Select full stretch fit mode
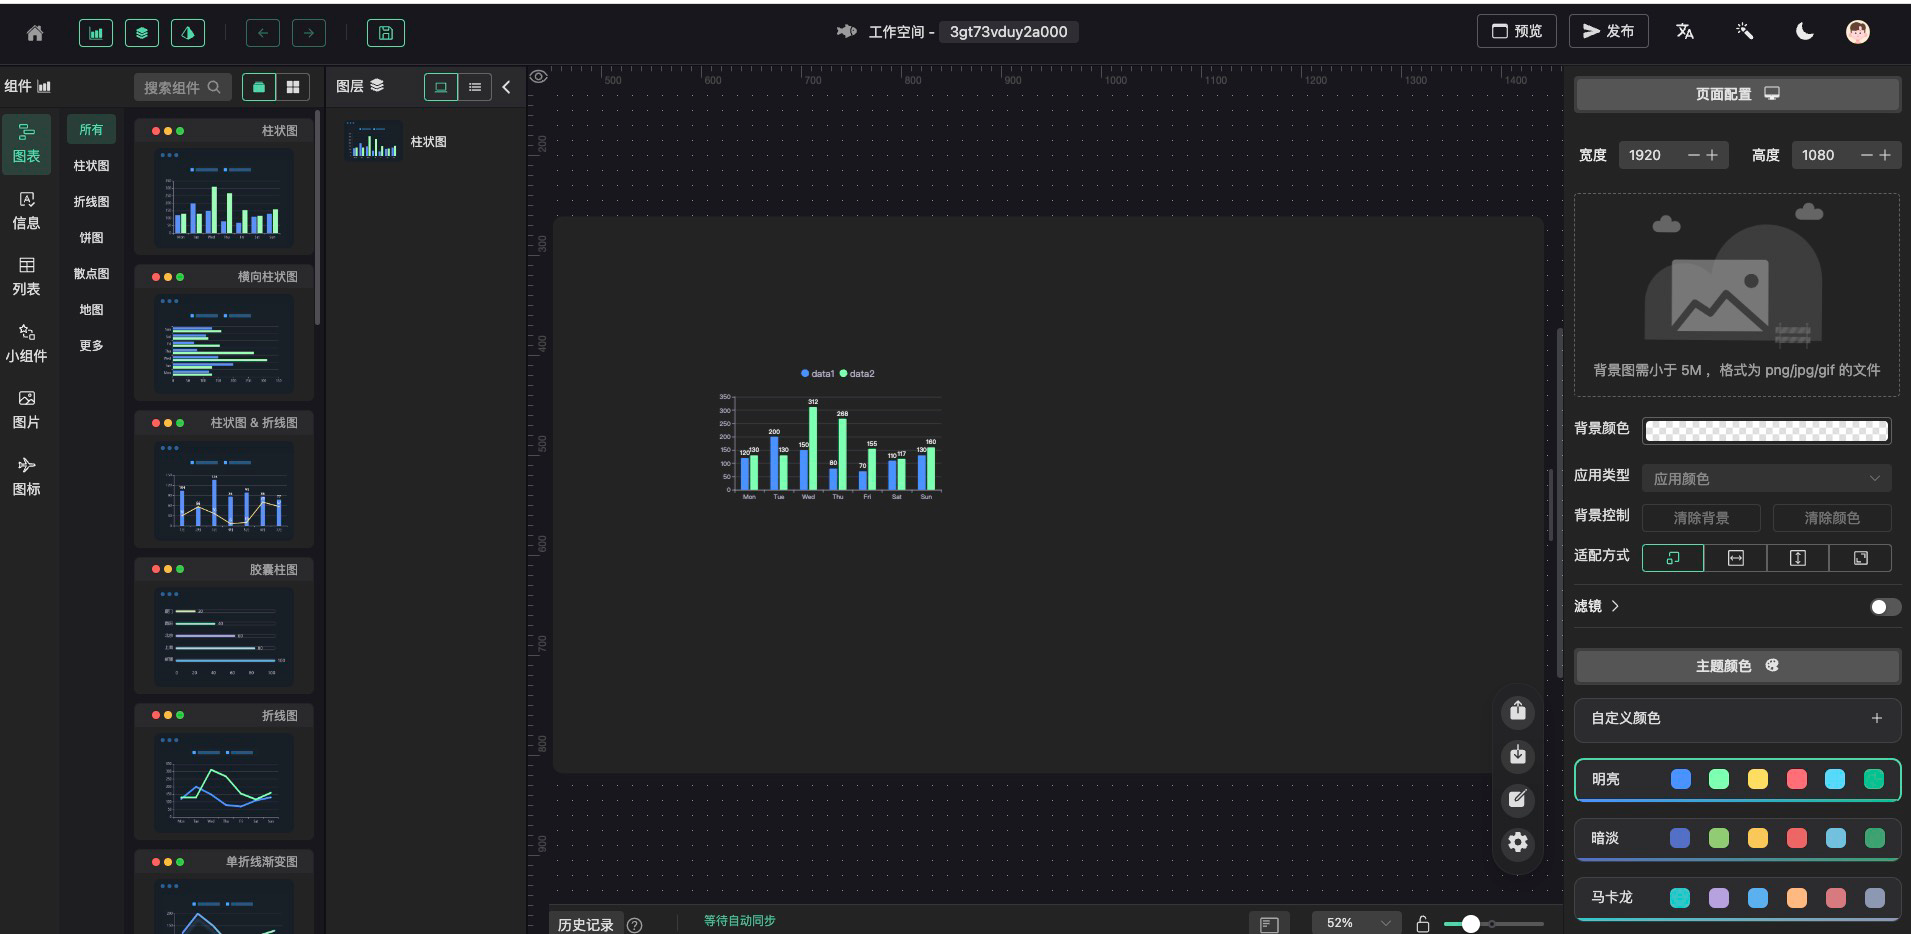The height and width of the screenshot is (934, 1911). 1860,558
